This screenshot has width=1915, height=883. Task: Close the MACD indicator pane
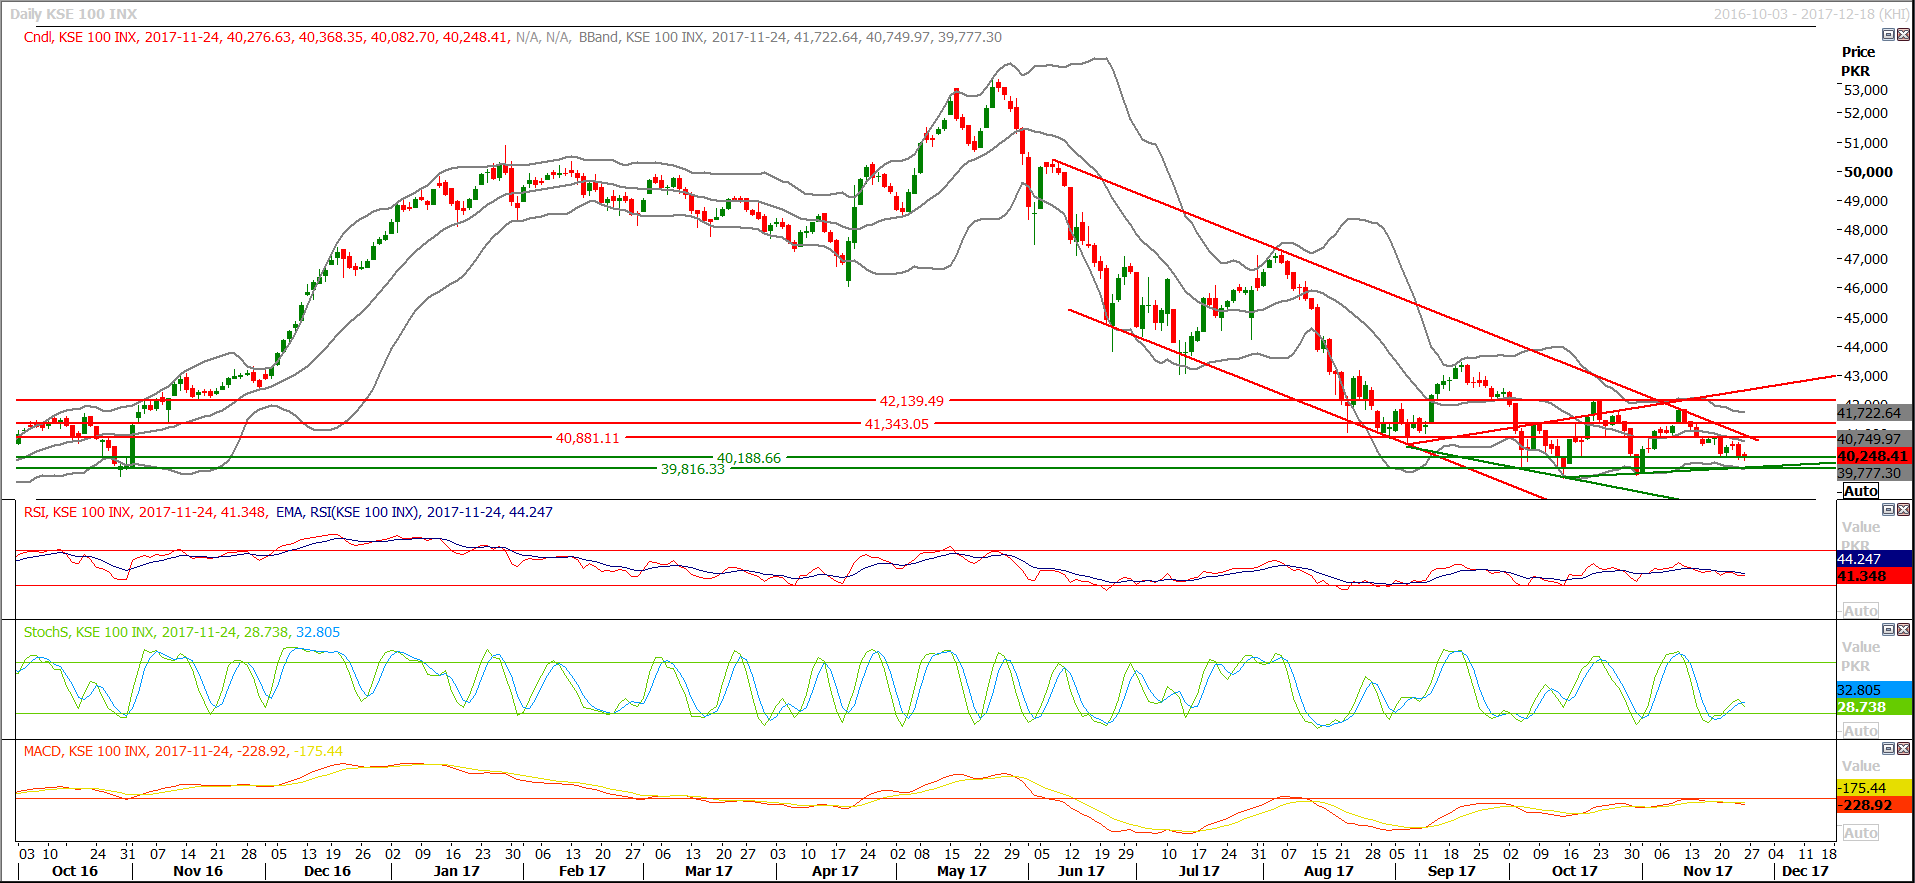click(1903, 749)
